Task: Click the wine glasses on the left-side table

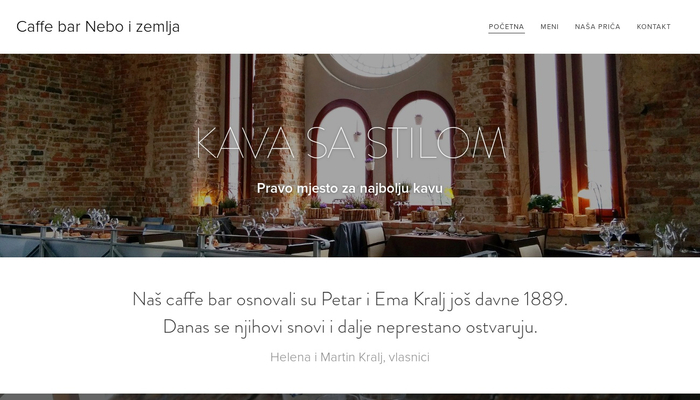Action: coord(100,219)
